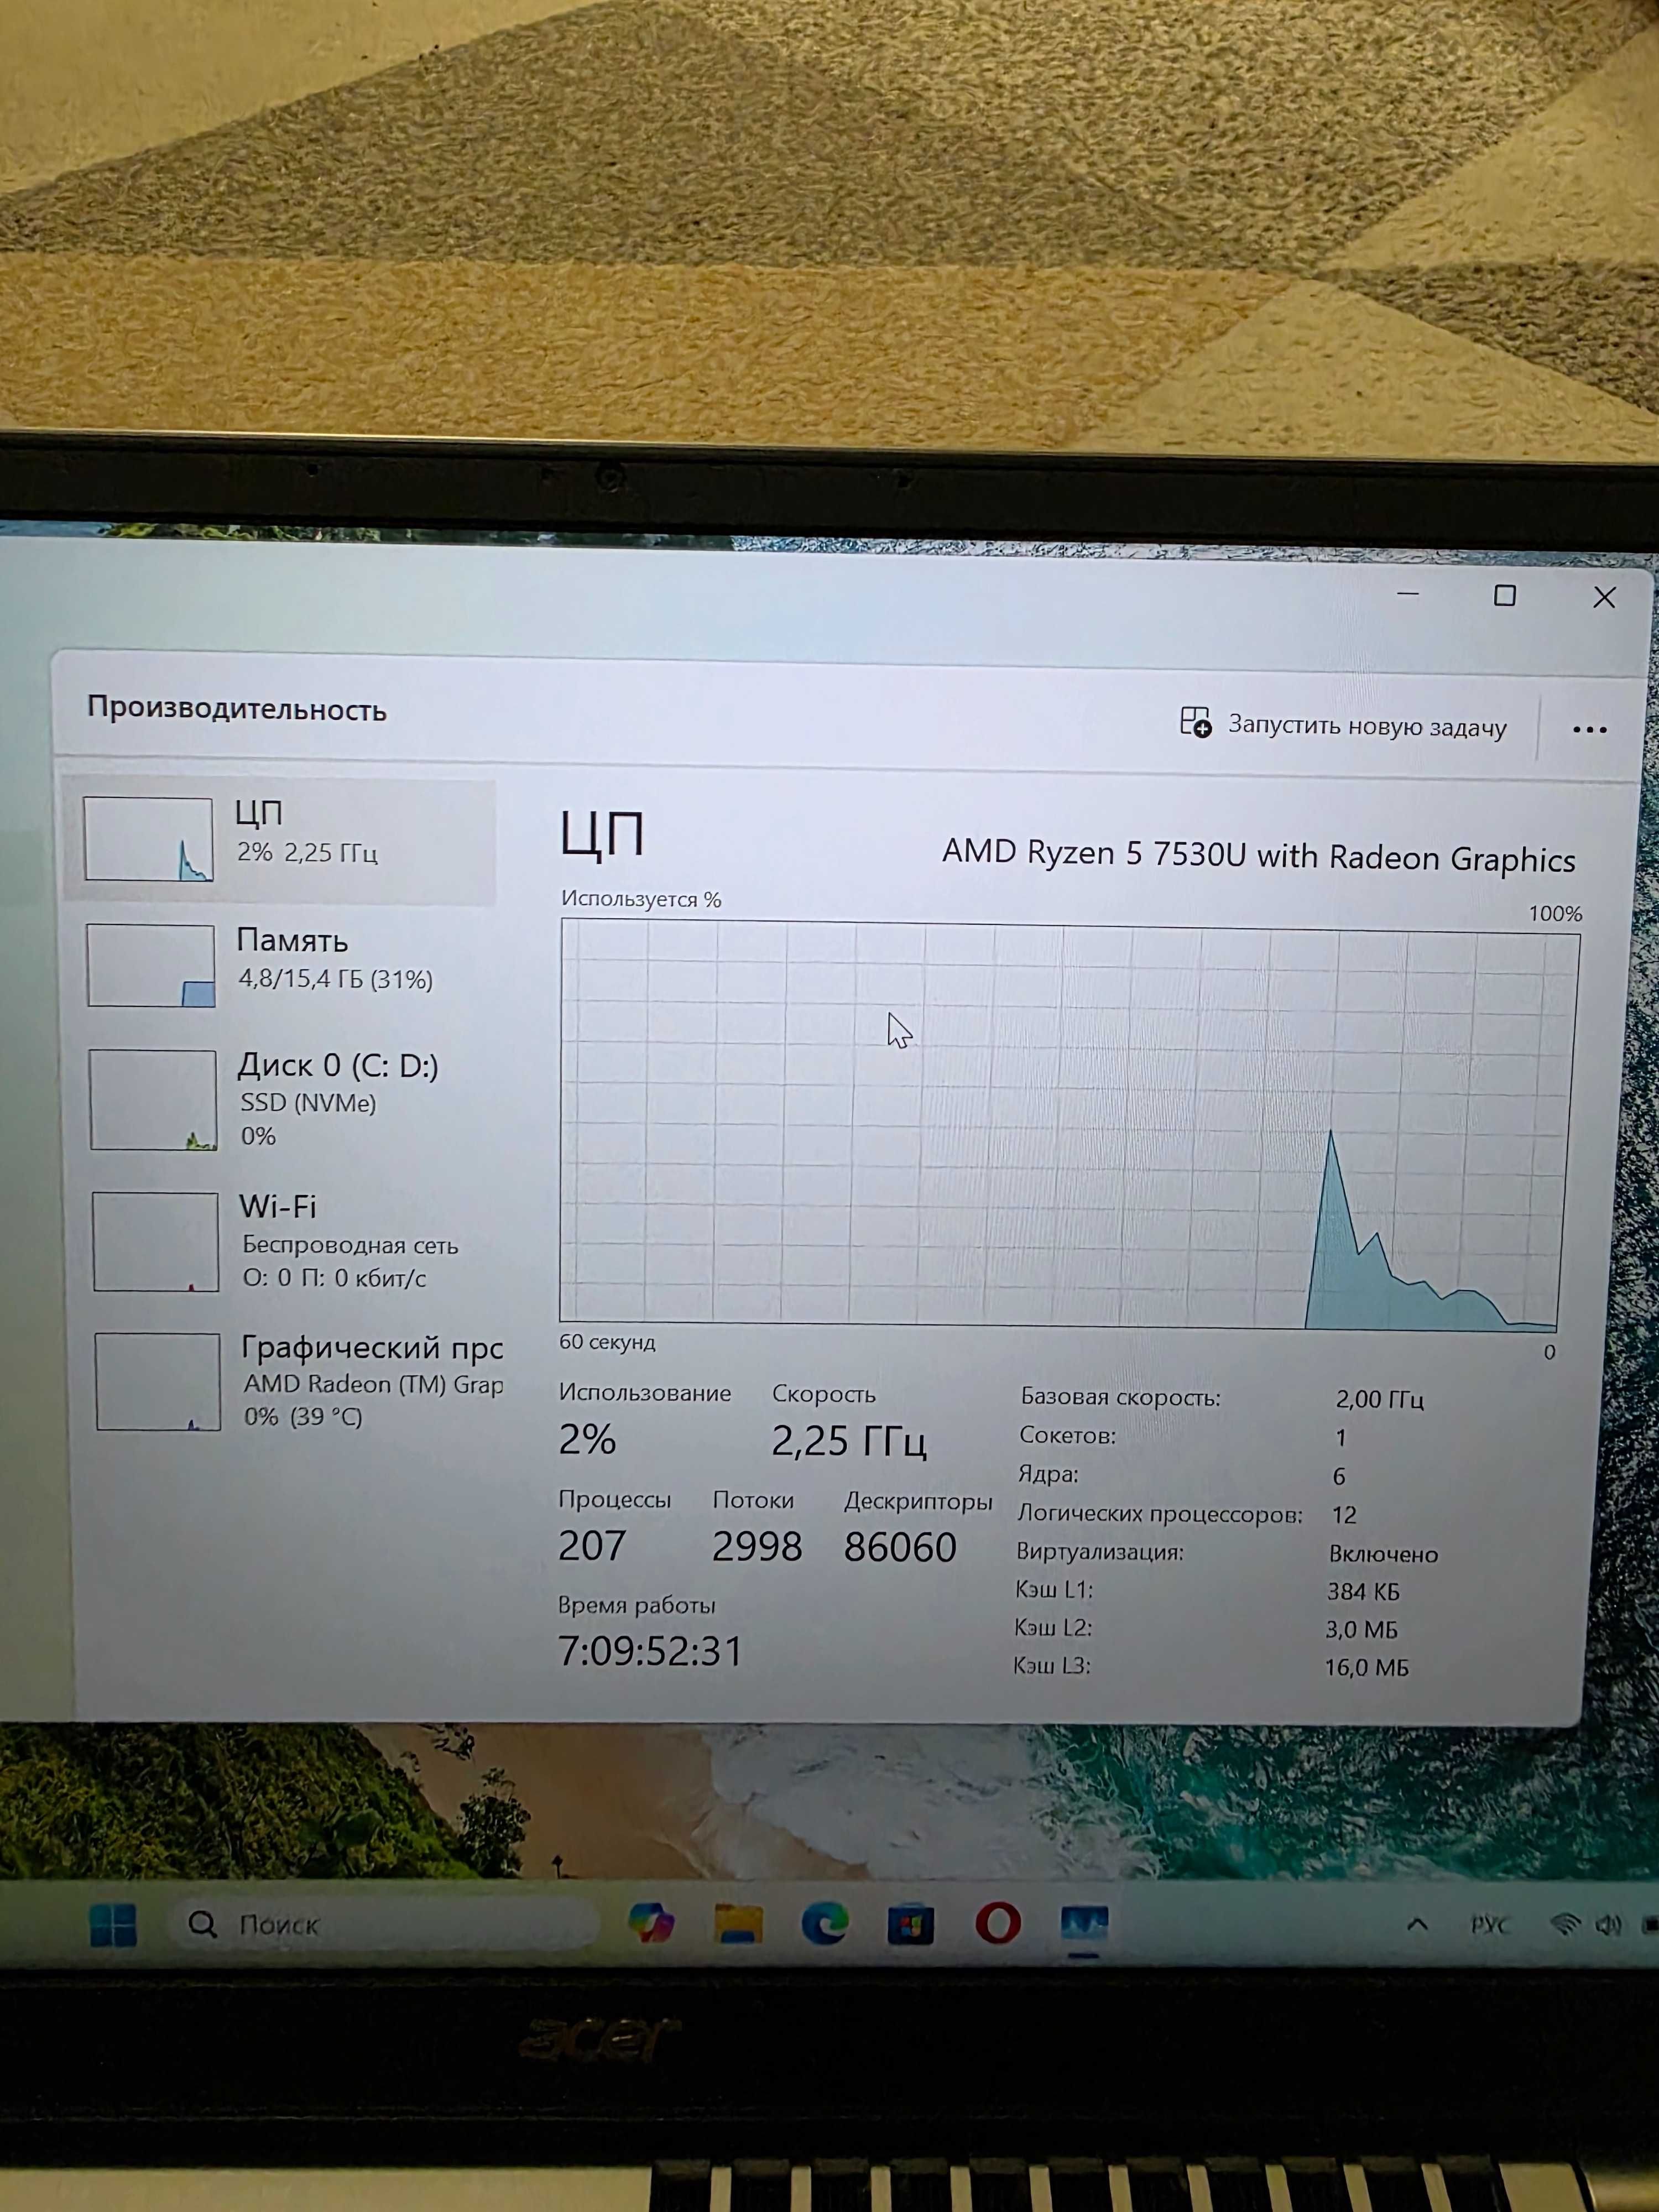Open Microsoft Store from taskbar
The width and height of the screenshot is (1659, 2212).
(x=911, y=1924)
